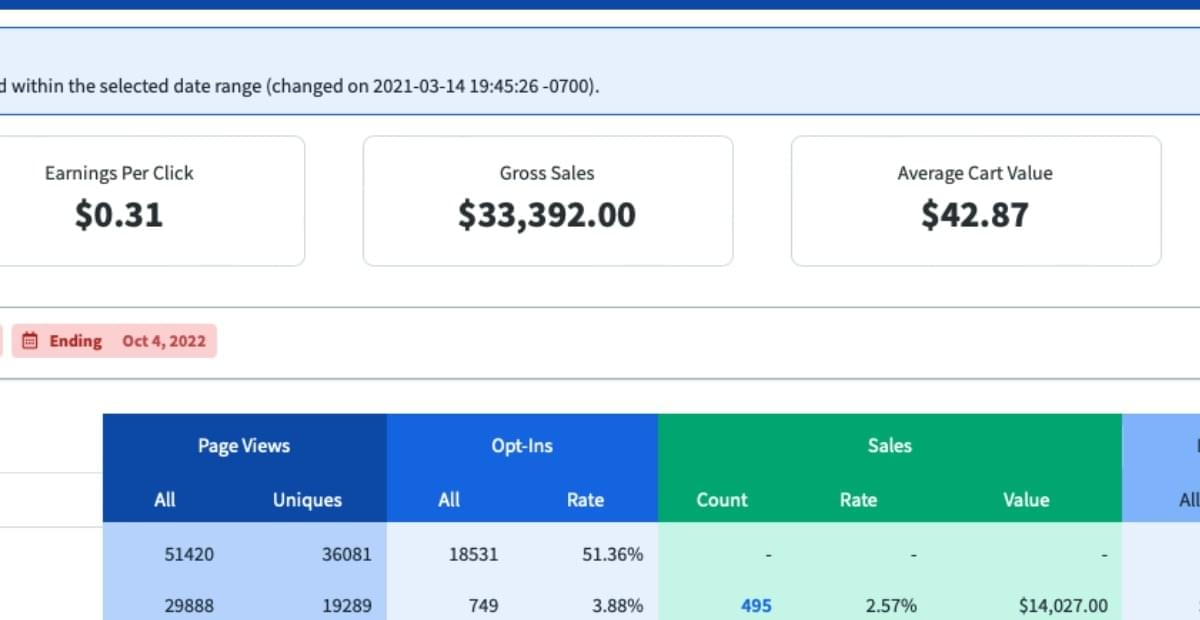Click the $42.87 Average Cart Value figure
The image size is (1200, 620).
tap(975, 215)
